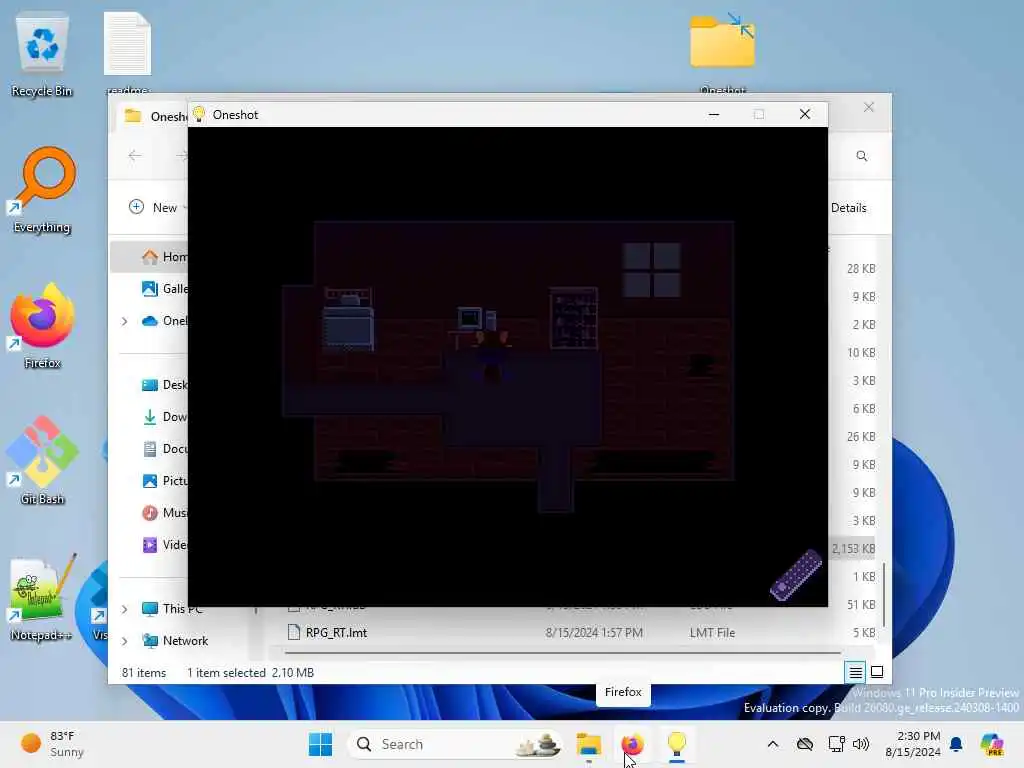
Task: Click the back arrow in File Explorer
Action: pyautogui.click(x=135, y=155)
